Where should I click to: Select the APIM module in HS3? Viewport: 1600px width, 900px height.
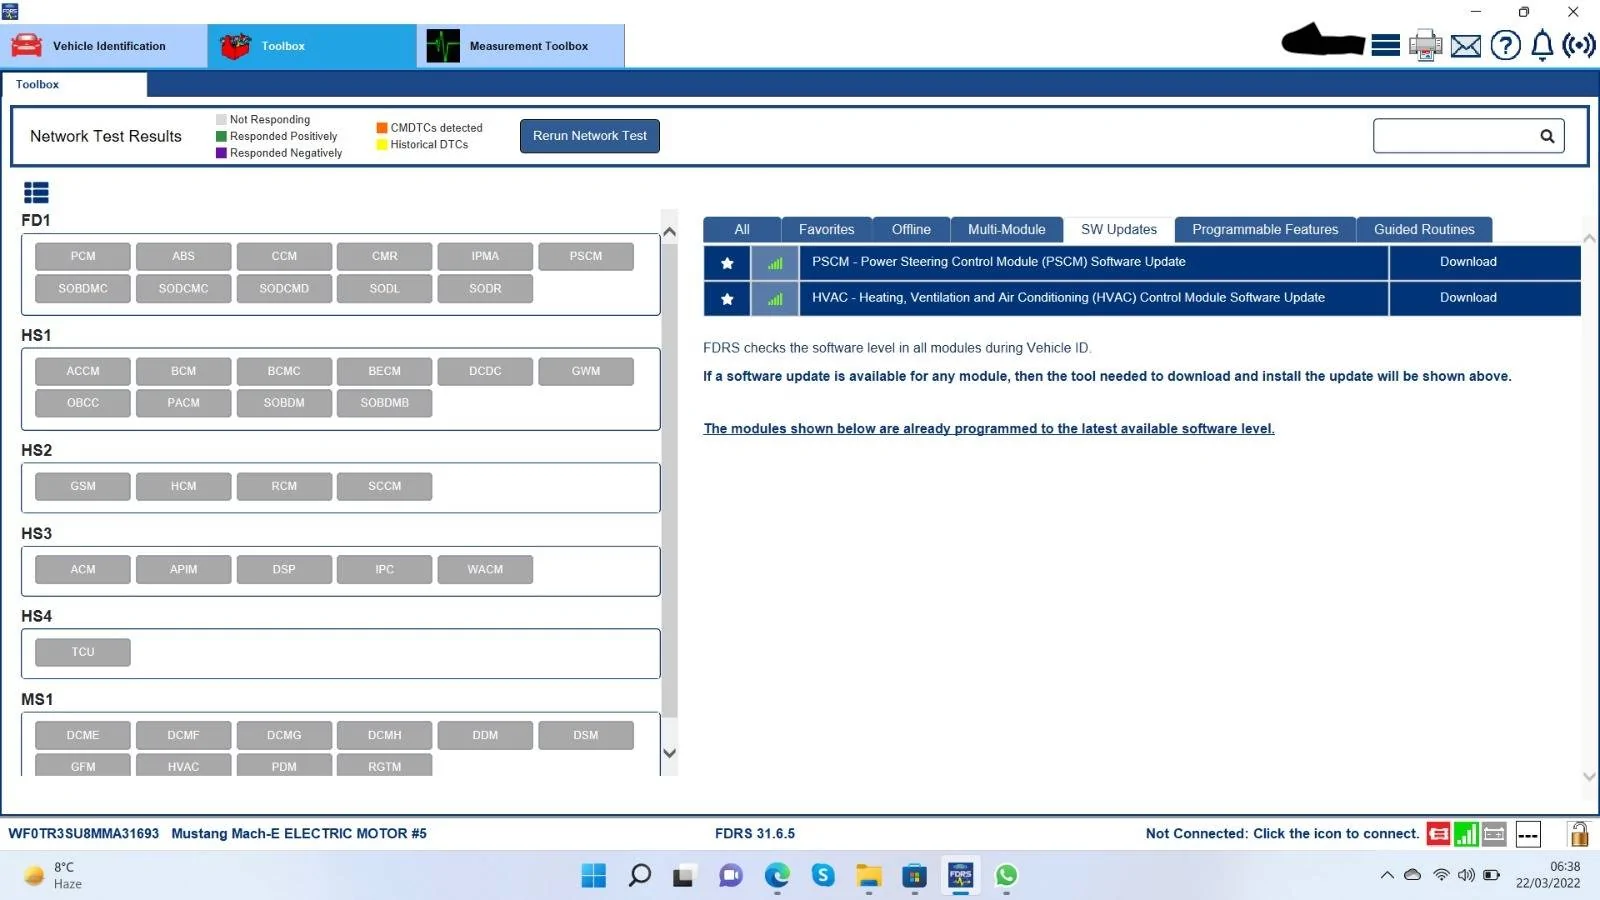tap(184, 570)
